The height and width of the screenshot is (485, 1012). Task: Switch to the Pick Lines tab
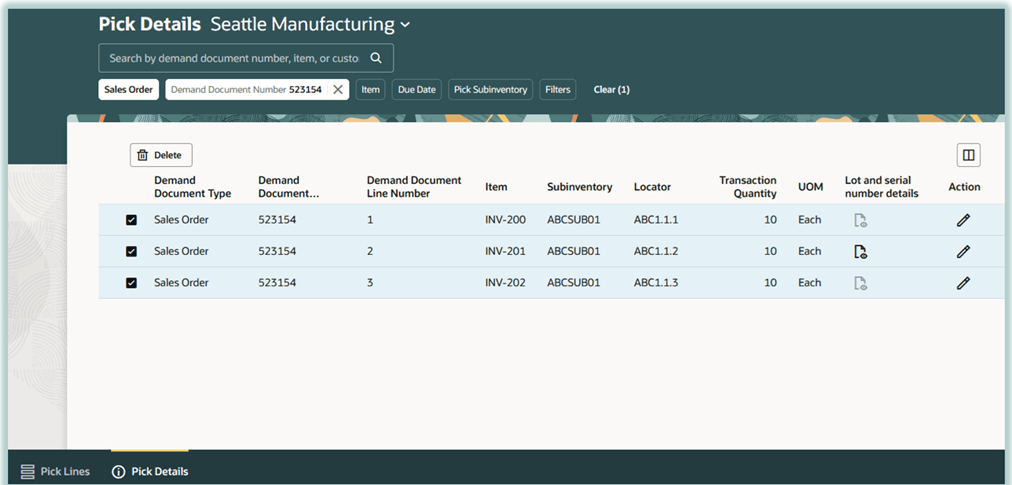click(x=56, y=471)
